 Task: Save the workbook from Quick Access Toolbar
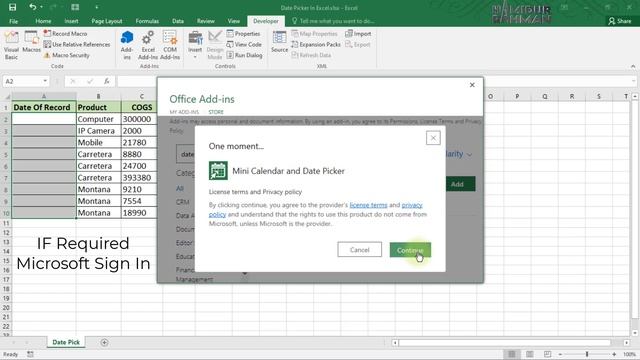click(x=12, y=7)
